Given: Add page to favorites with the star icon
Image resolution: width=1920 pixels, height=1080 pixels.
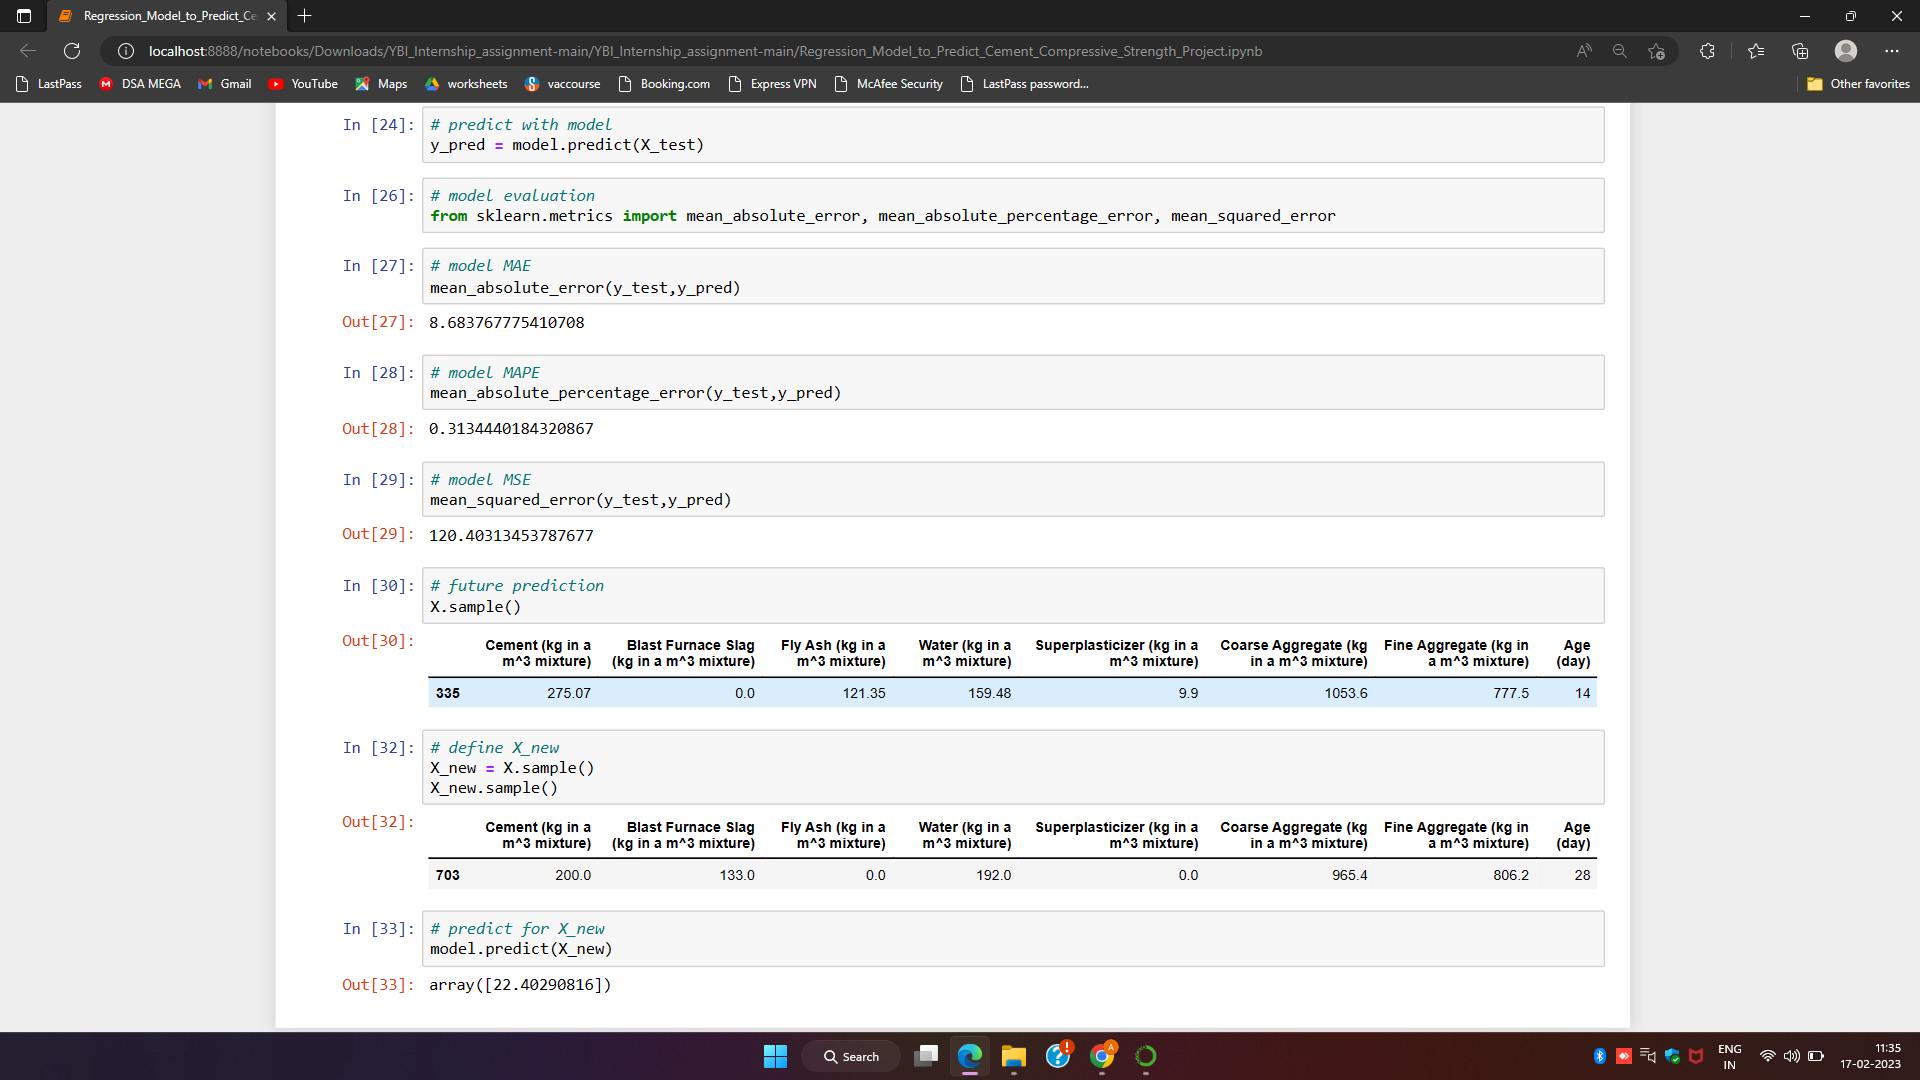Looking at the screenshot, I should point(1657,50).
